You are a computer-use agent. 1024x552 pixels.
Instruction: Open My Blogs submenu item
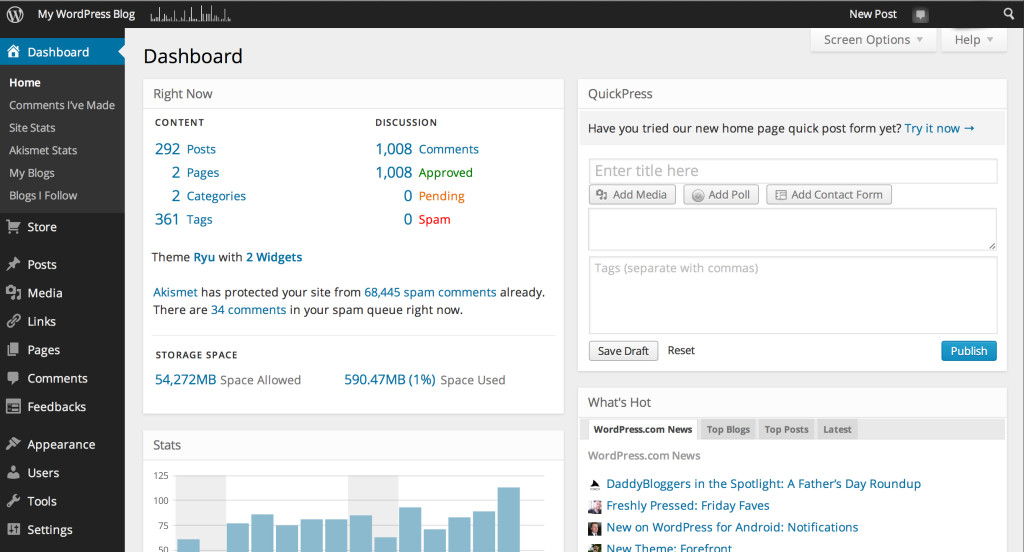coord(32,173)
